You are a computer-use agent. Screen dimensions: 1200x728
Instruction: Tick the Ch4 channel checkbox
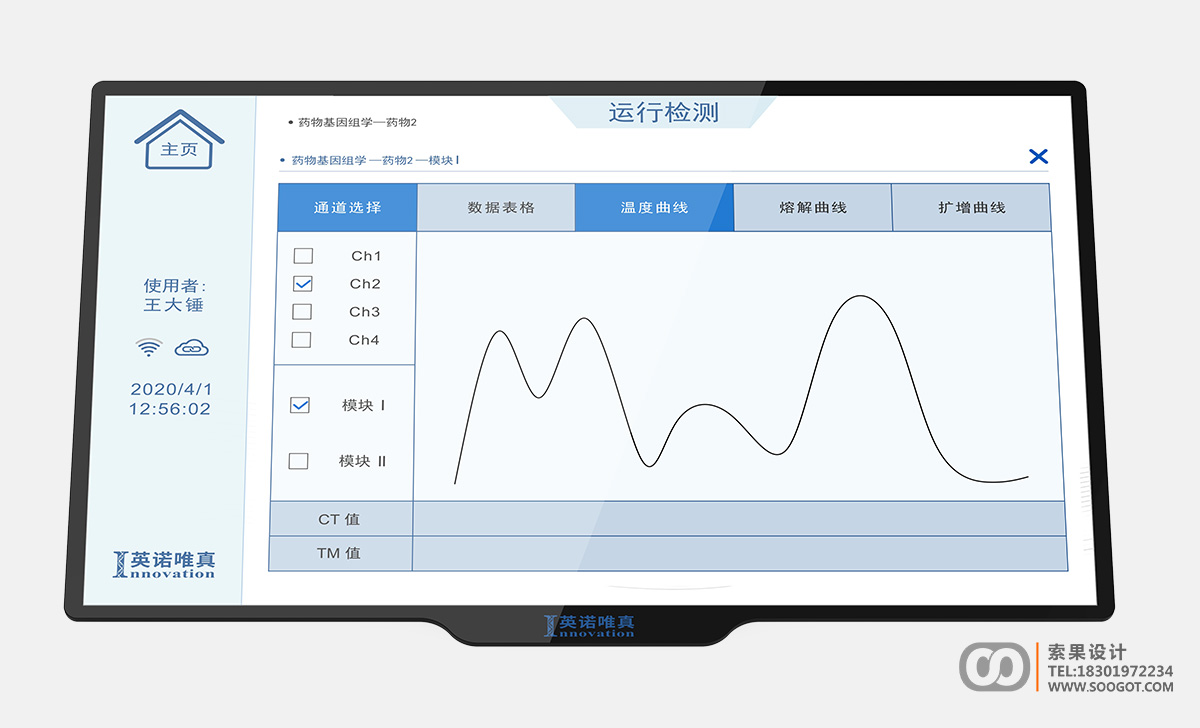pos(301,340)
